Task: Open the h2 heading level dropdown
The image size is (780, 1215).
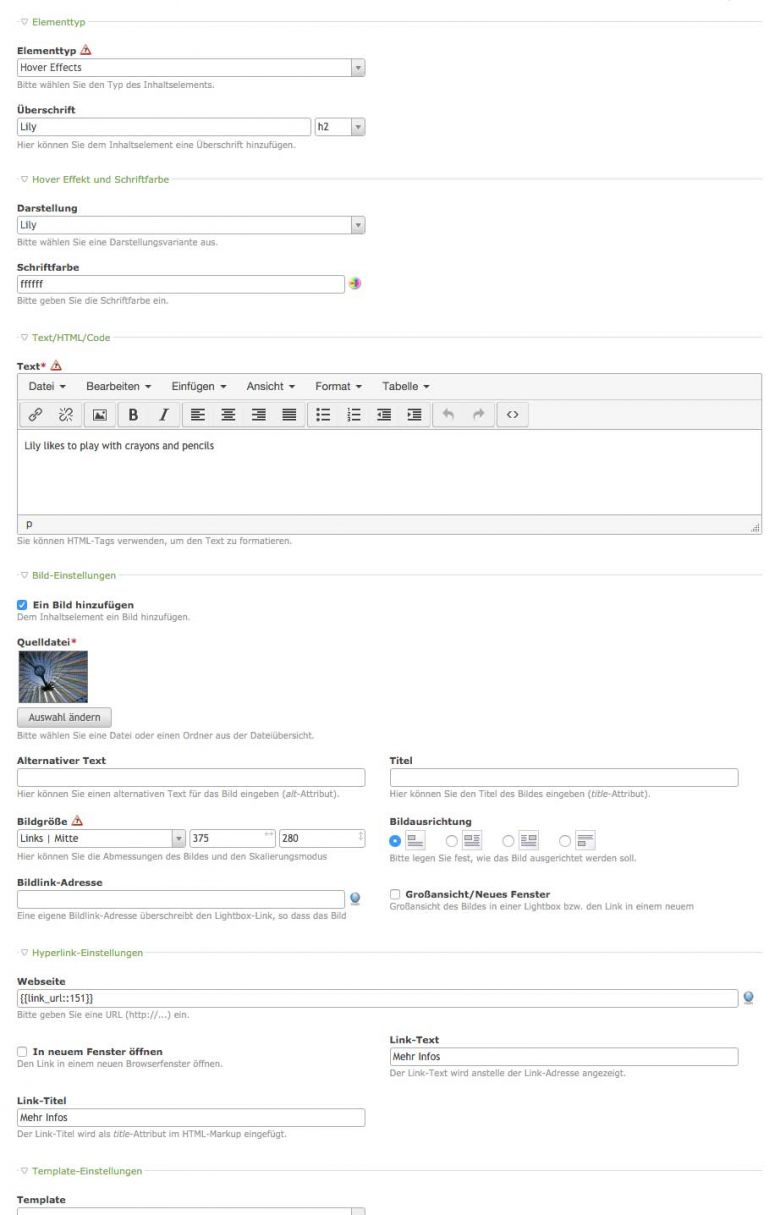Action: [x=340, y=128]
